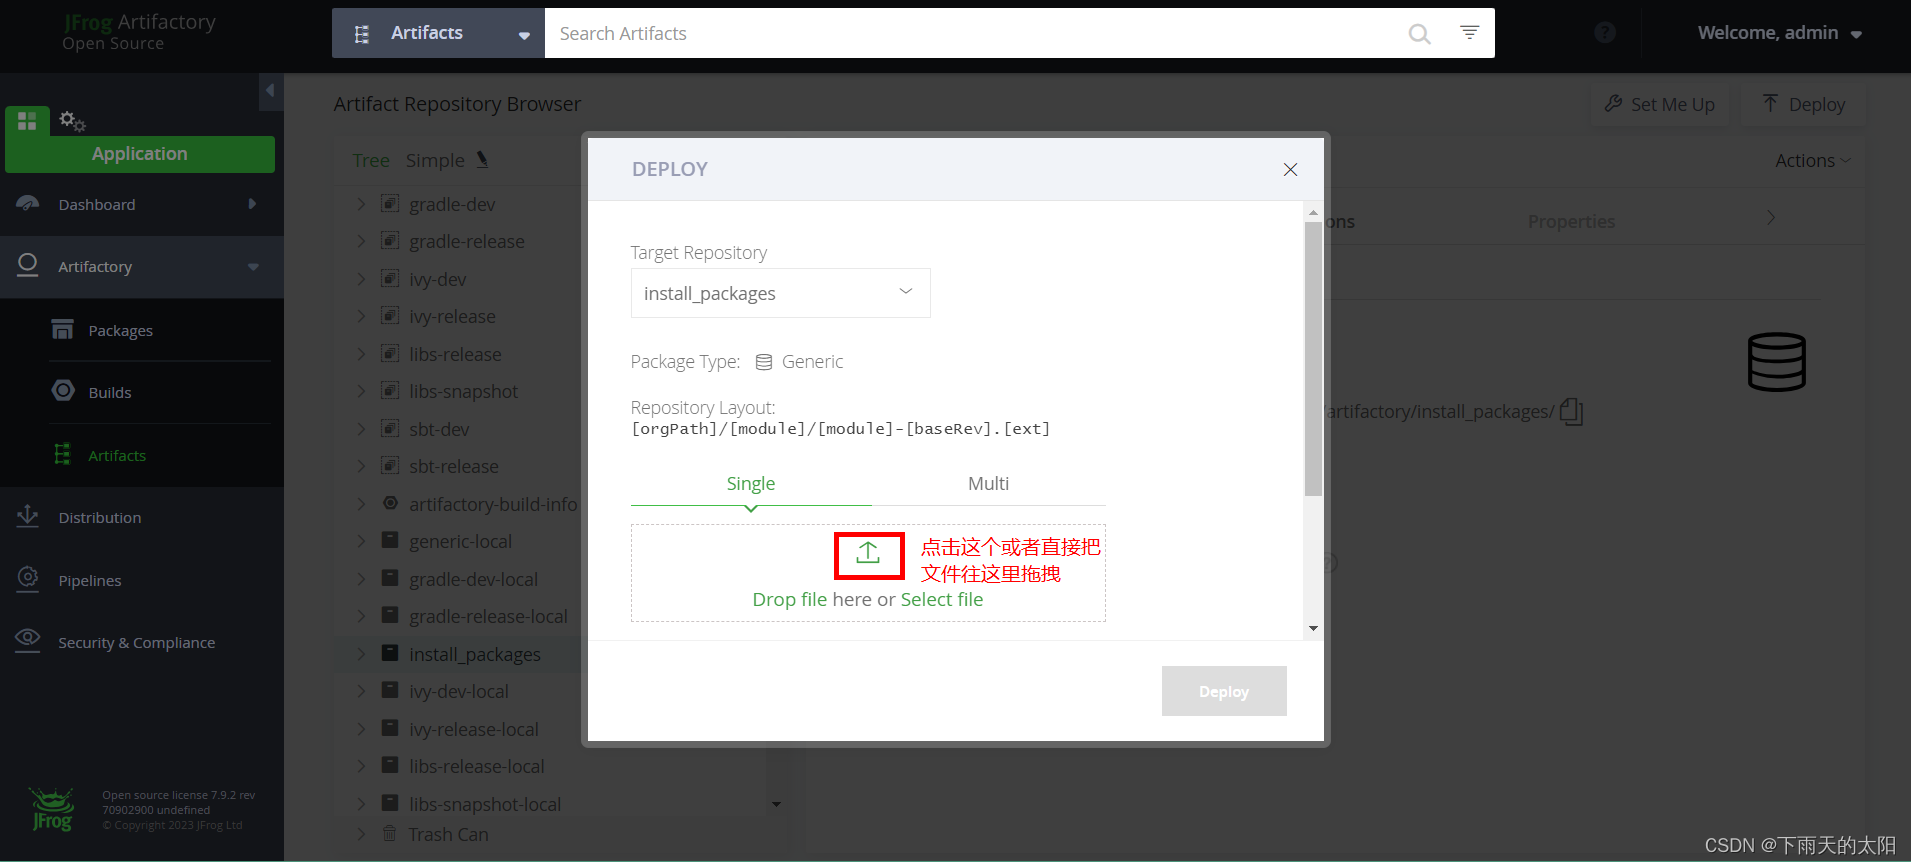Viewport: 1911px width, 865px height.
Task: Click the Deploy dialog scrollbar thumb
Action: pyautogui.click(x=1313, y=358)
